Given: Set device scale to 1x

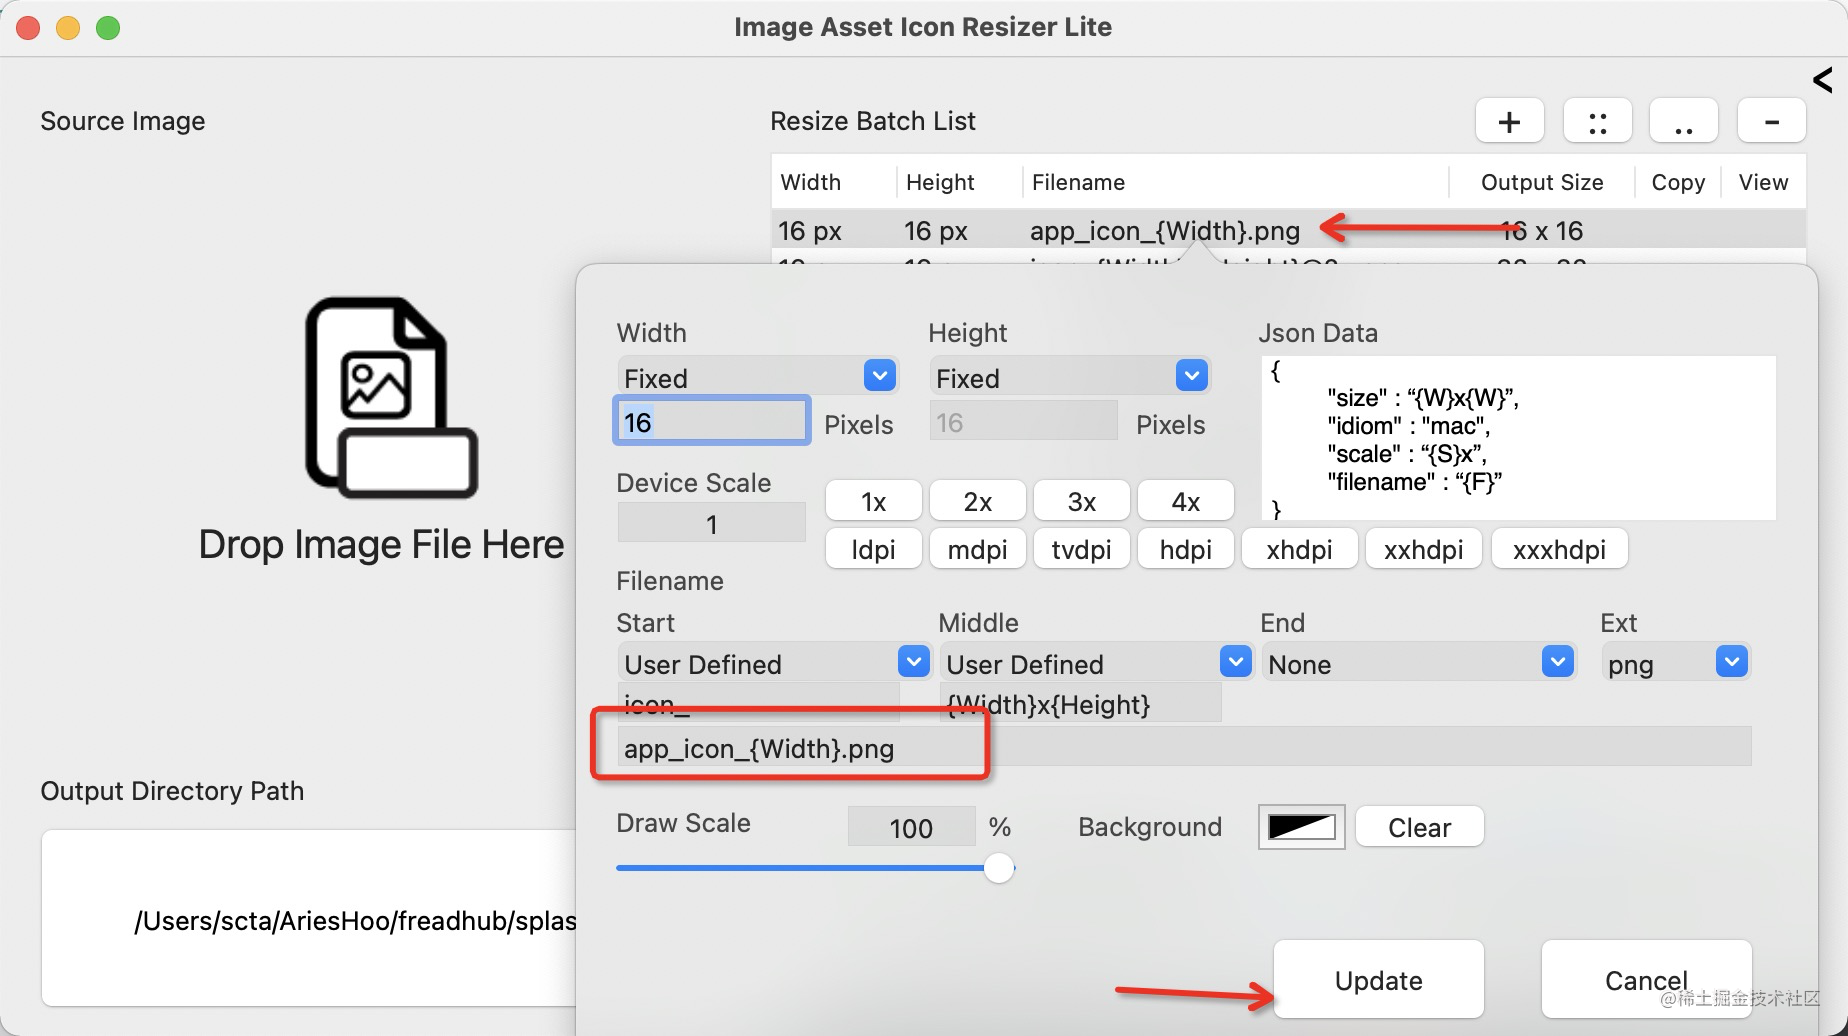Looking at the screenshot, I should point(874,501).
